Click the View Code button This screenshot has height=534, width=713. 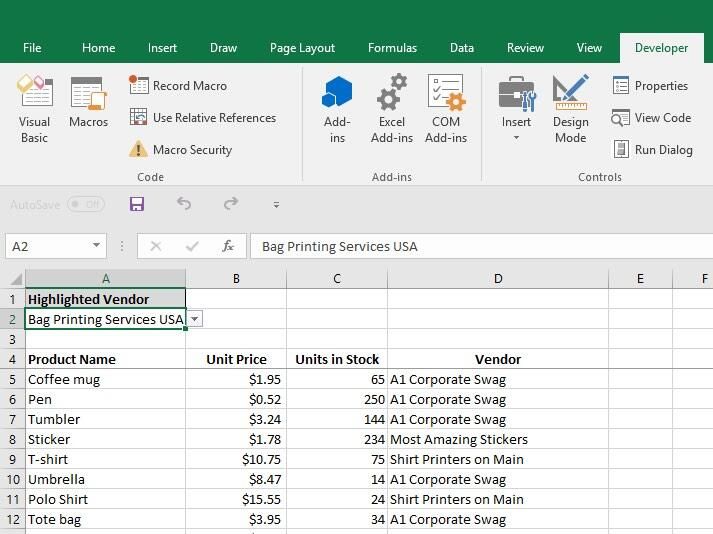pyautogui.click(x=651, y=118)
